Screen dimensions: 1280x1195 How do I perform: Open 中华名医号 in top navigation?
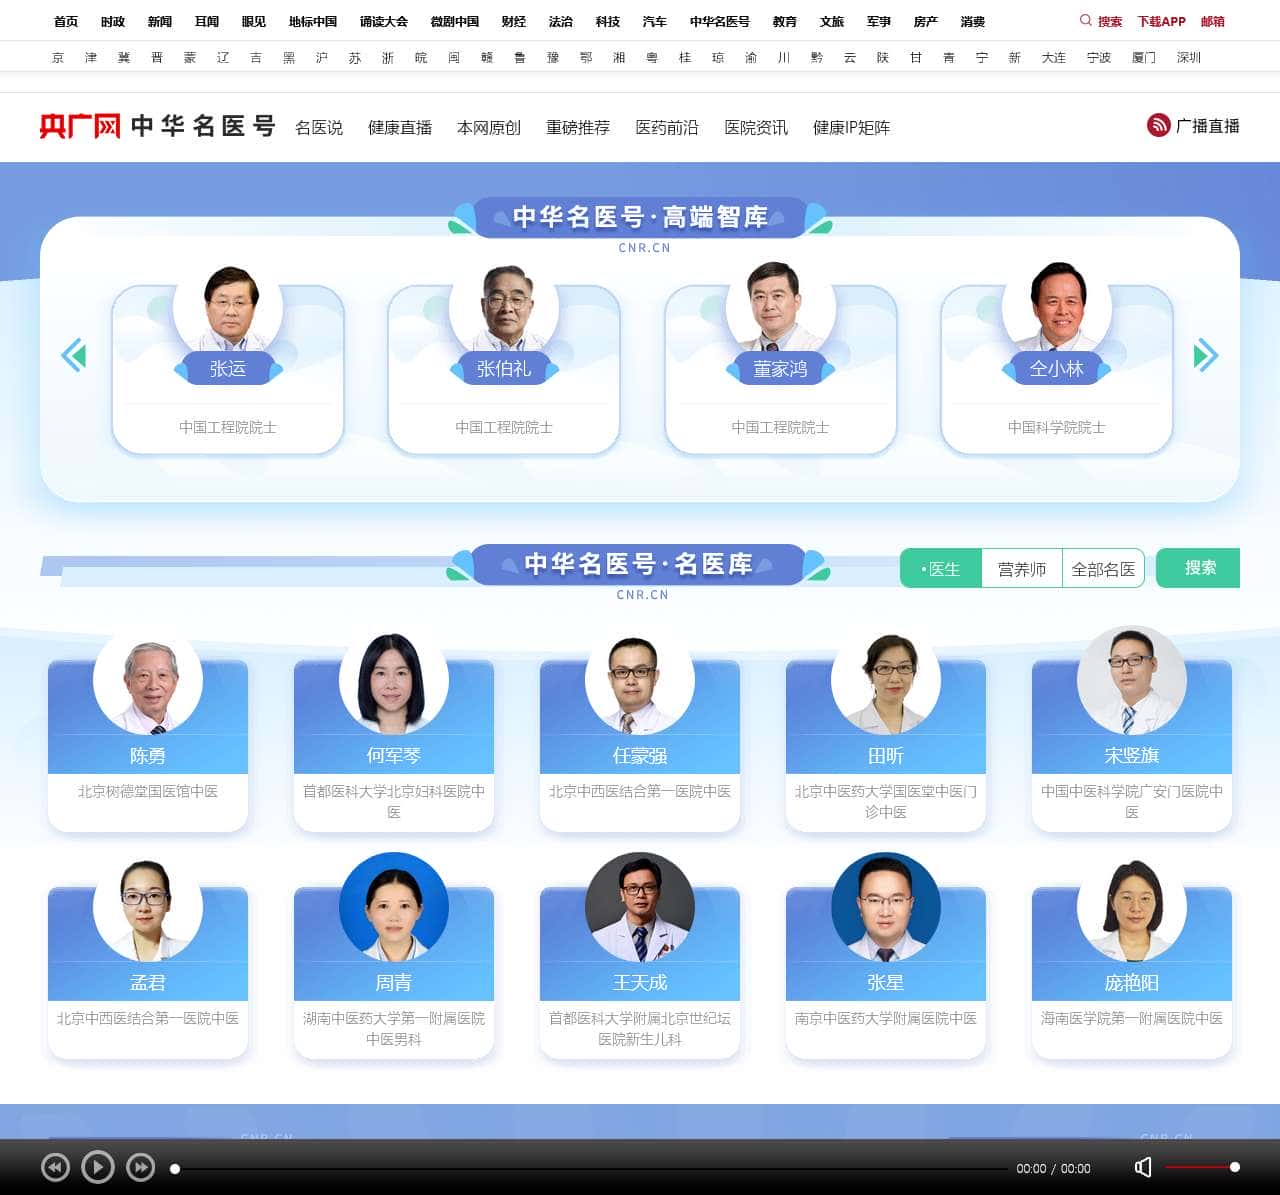coord(720,21)
